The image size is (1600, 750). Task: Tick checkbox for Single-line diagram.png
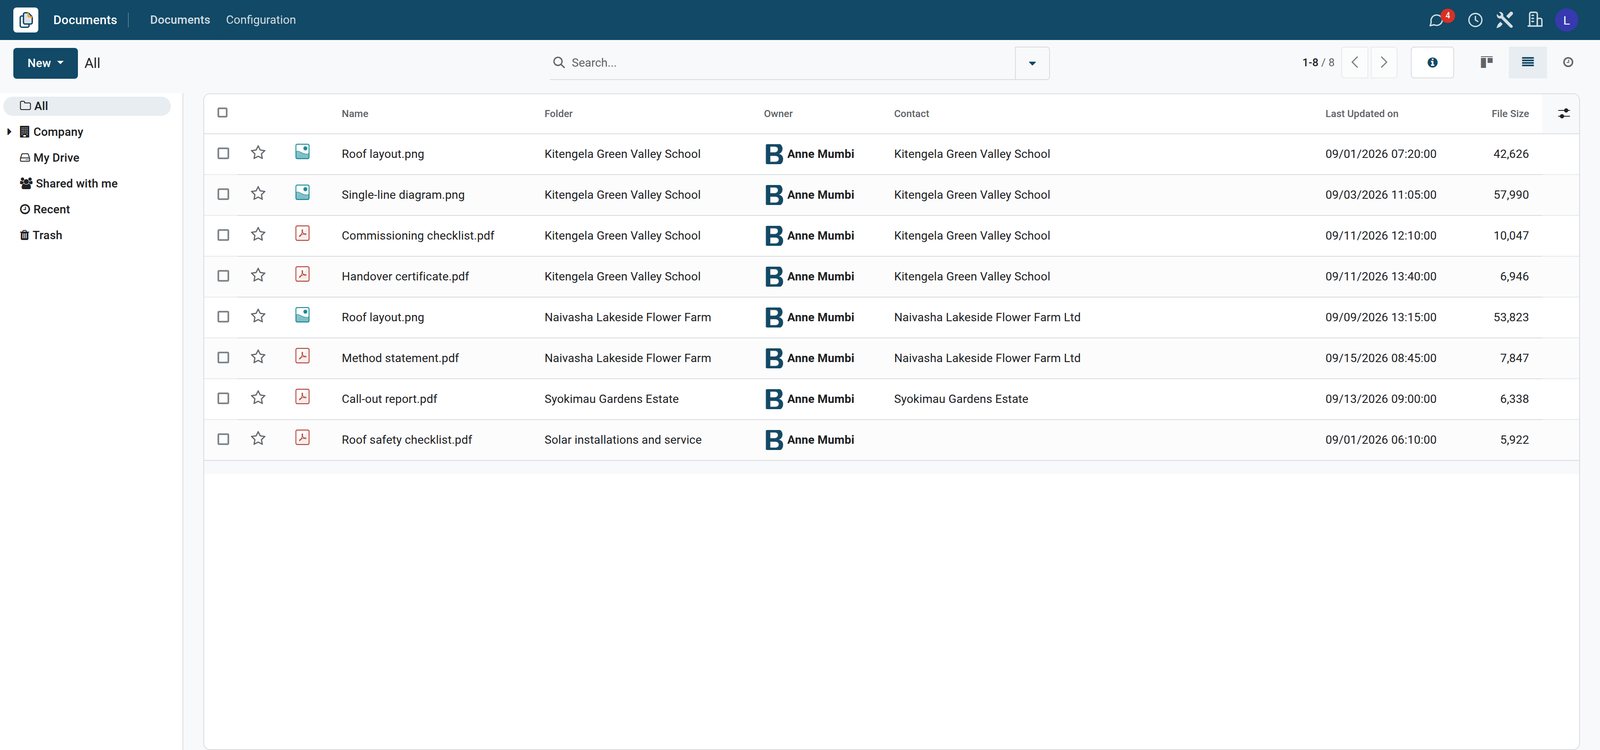[223, 194]
